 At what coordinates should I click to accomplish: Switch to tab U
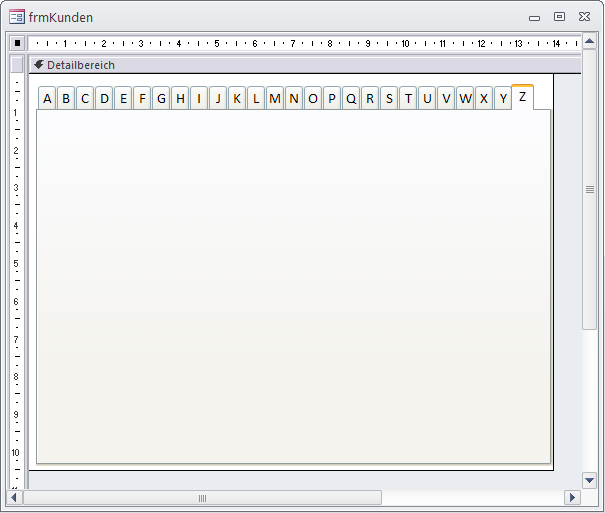click(x=427, y=98)
